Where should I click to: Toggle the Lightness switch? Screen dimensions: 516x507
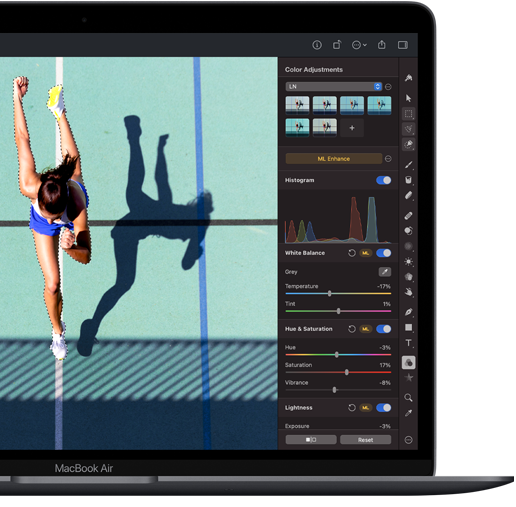tap(383, 408)
